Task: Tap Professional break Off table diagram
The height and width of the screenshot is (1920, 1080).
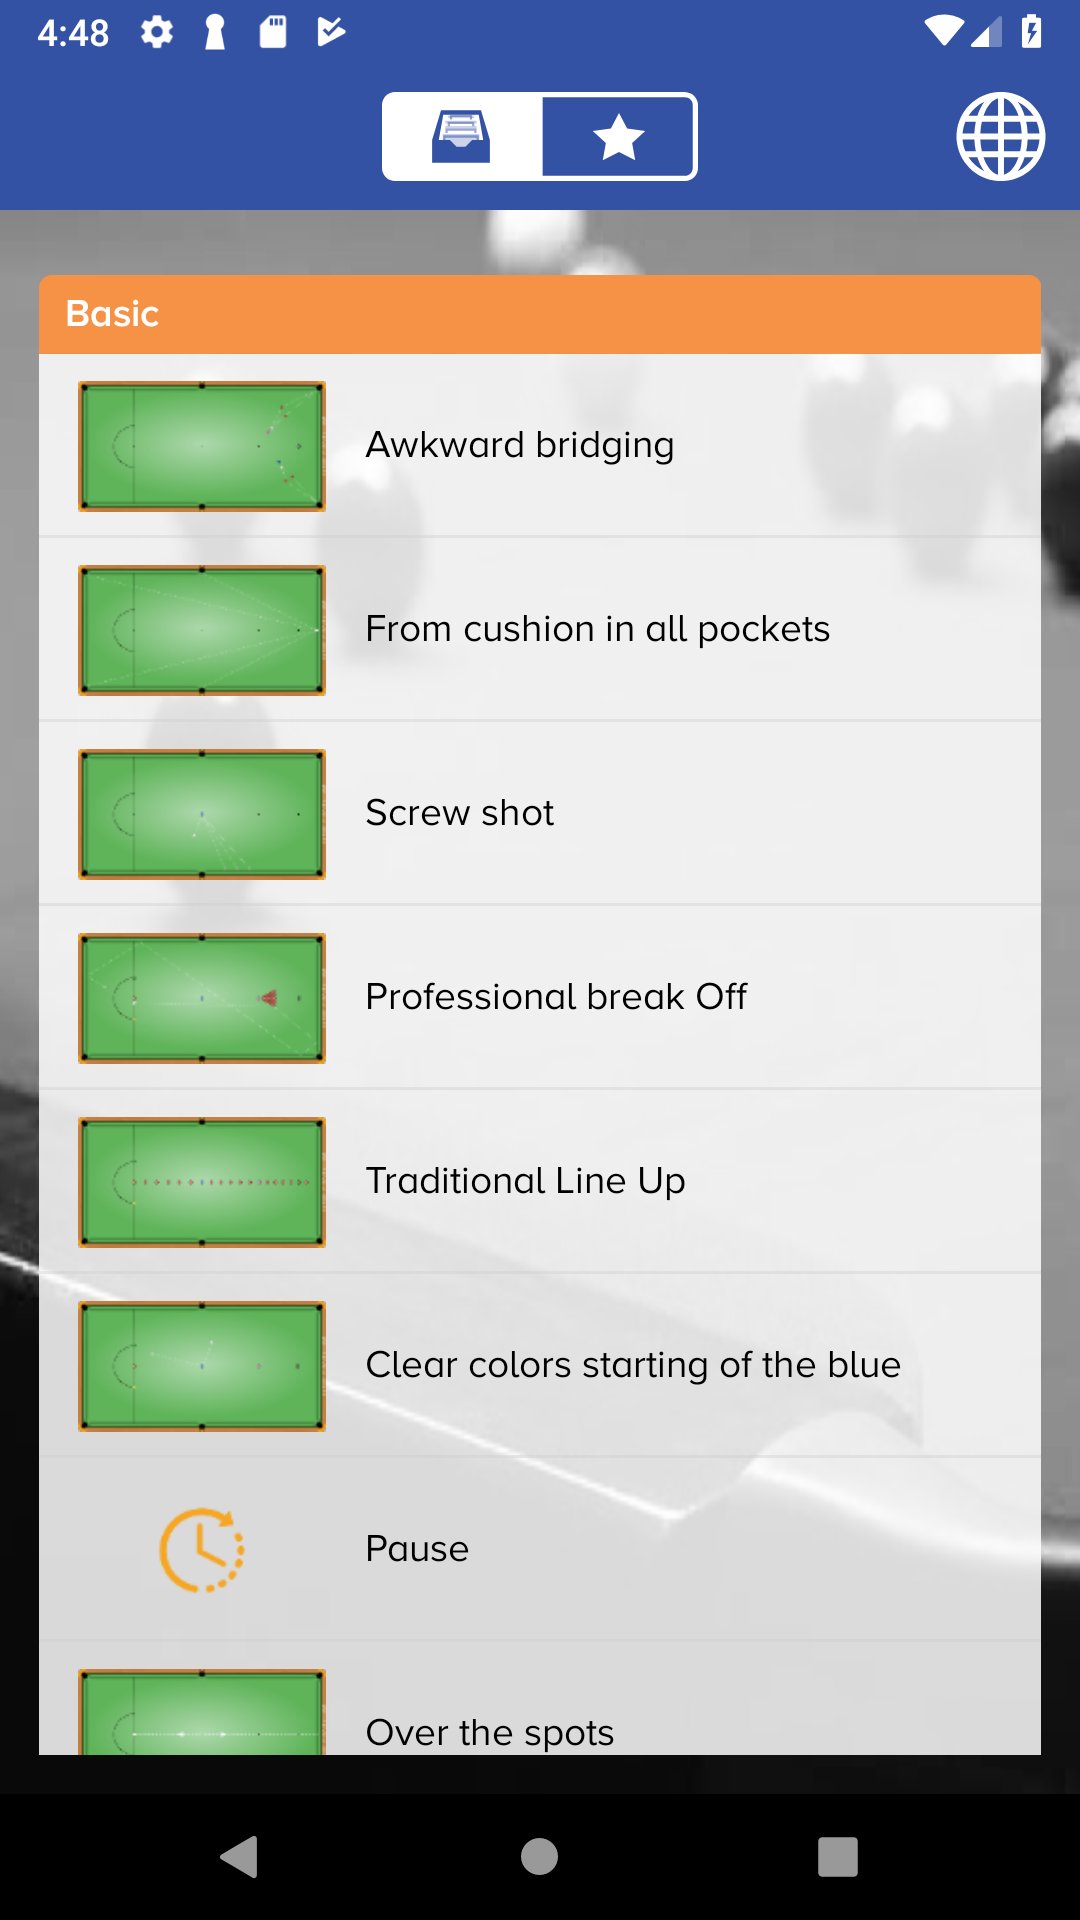Action: (x=202, y=998)
